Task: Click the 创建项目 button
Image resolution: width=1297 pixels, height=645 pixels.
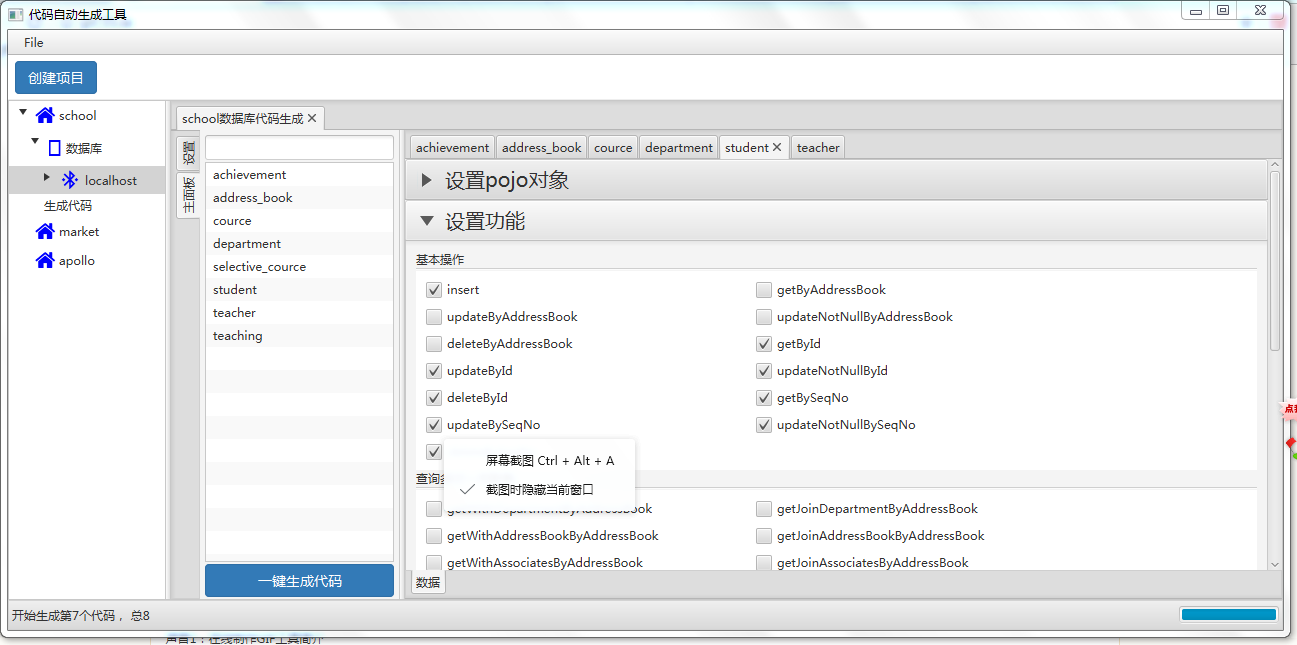Action: [56, 78]
